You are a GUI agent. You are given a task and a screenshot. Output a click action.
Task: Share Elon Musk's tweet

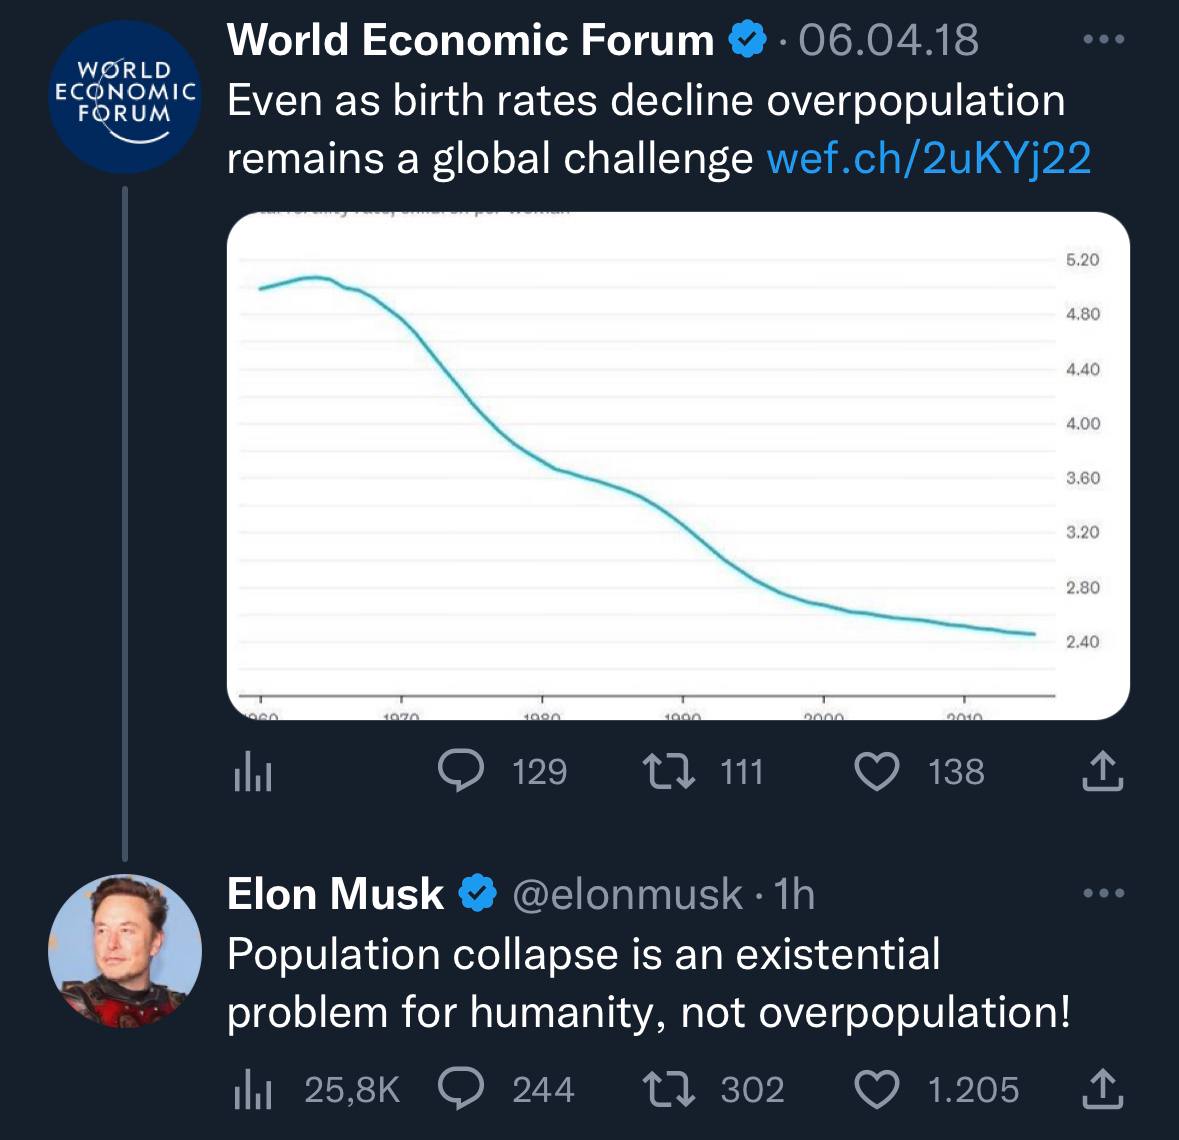coord(1102,1089)
